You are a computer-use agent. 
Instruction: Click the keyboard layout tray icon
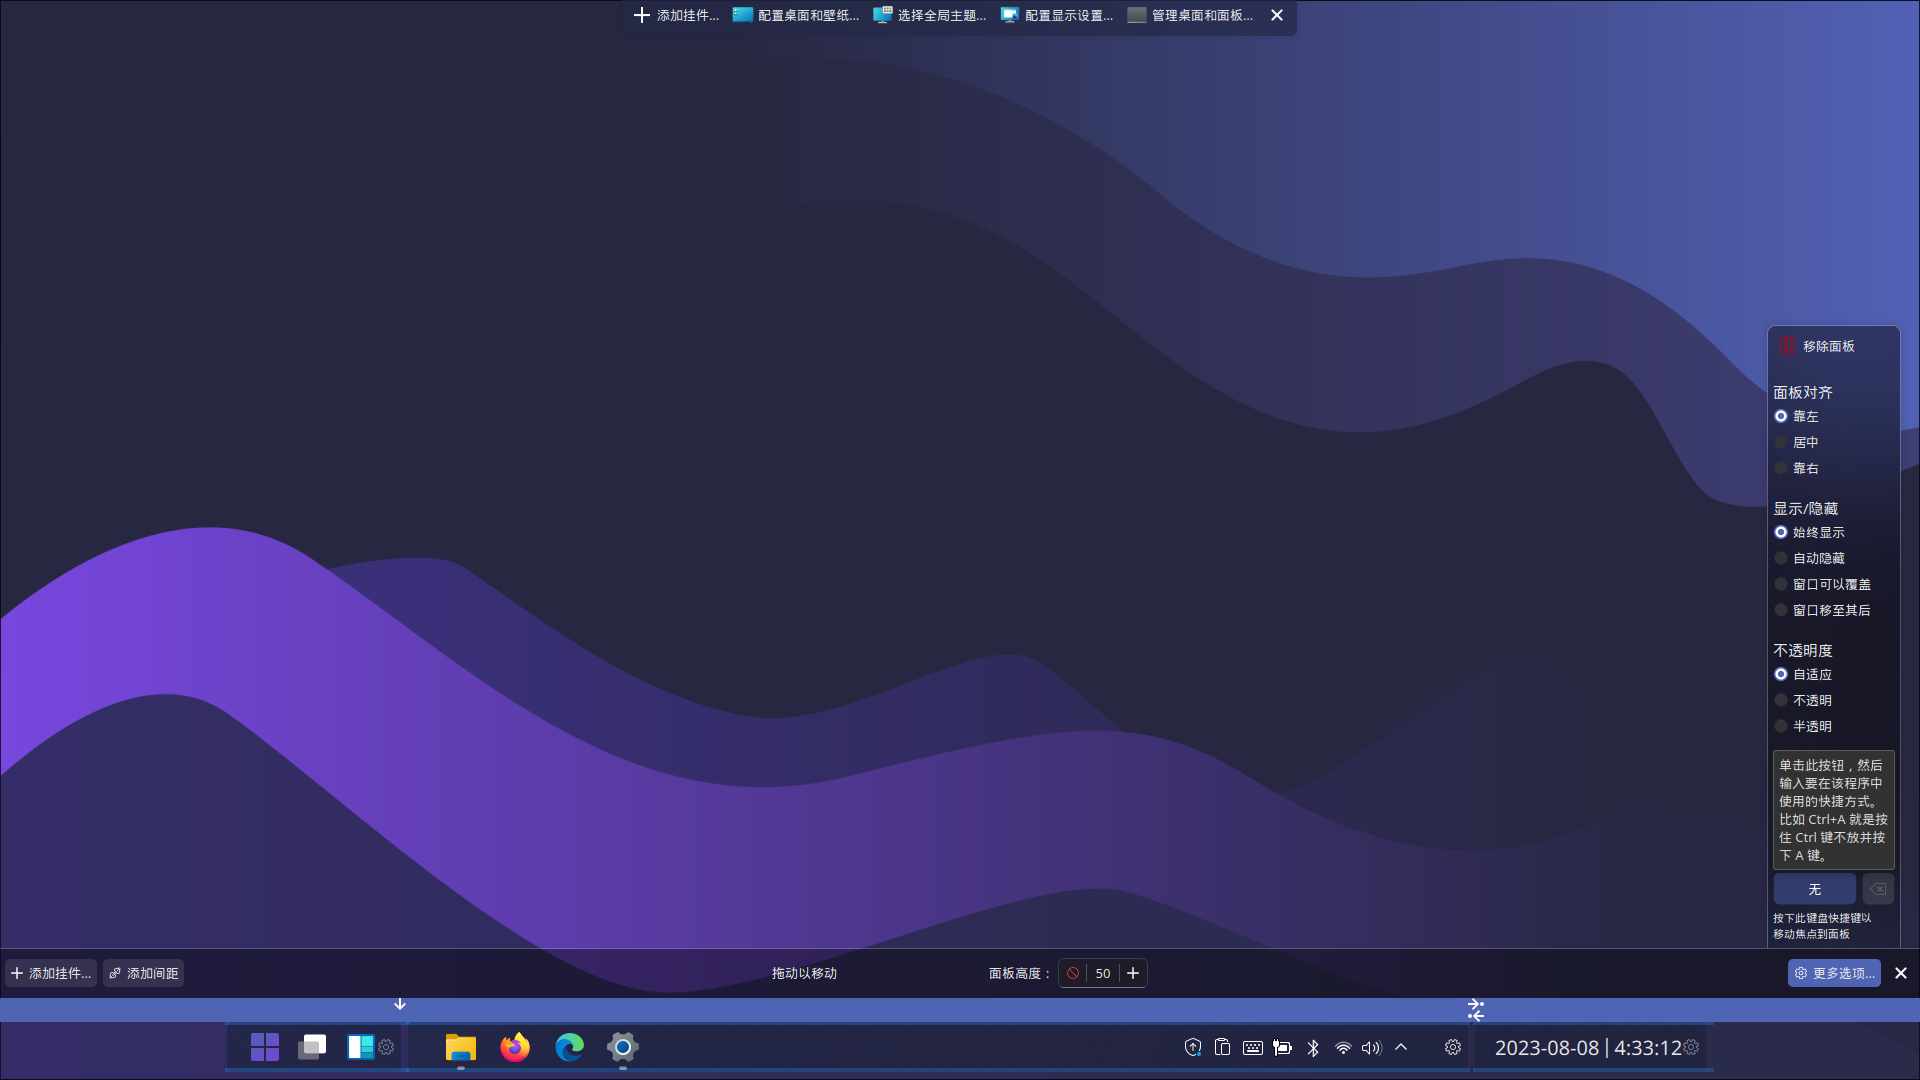pyautogui.click(x=1252, y=1047)
